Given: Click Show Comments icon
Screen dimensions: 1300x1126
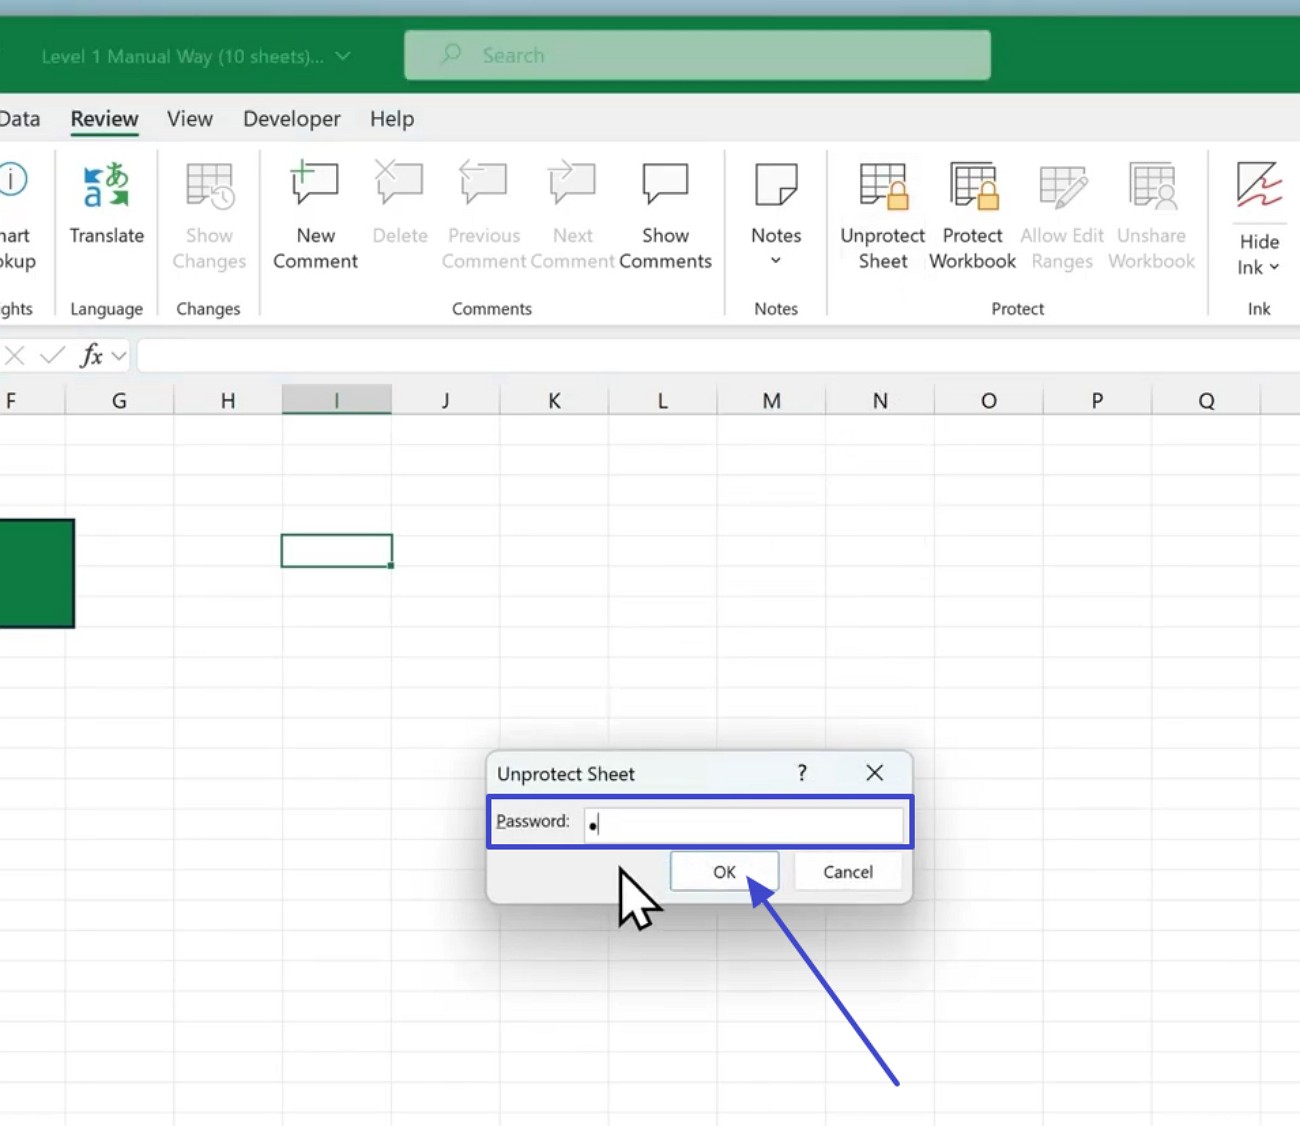Looking at the screenshot, I should [x=665, y=185].
